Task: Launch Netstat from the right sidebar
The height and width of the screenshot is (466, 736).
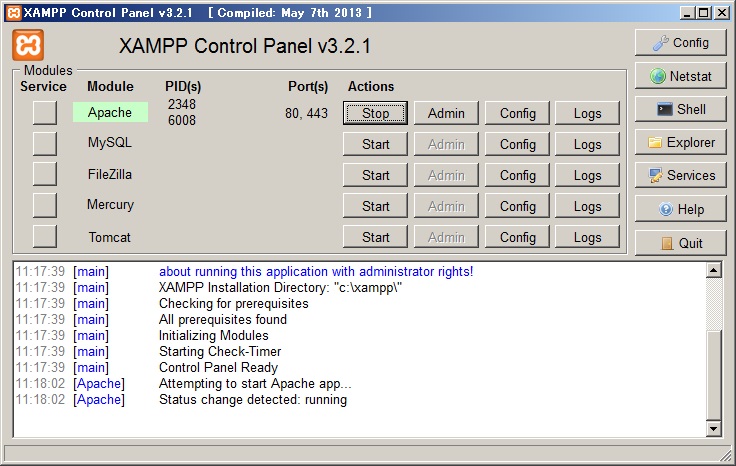Action: [x=680, y=76]
